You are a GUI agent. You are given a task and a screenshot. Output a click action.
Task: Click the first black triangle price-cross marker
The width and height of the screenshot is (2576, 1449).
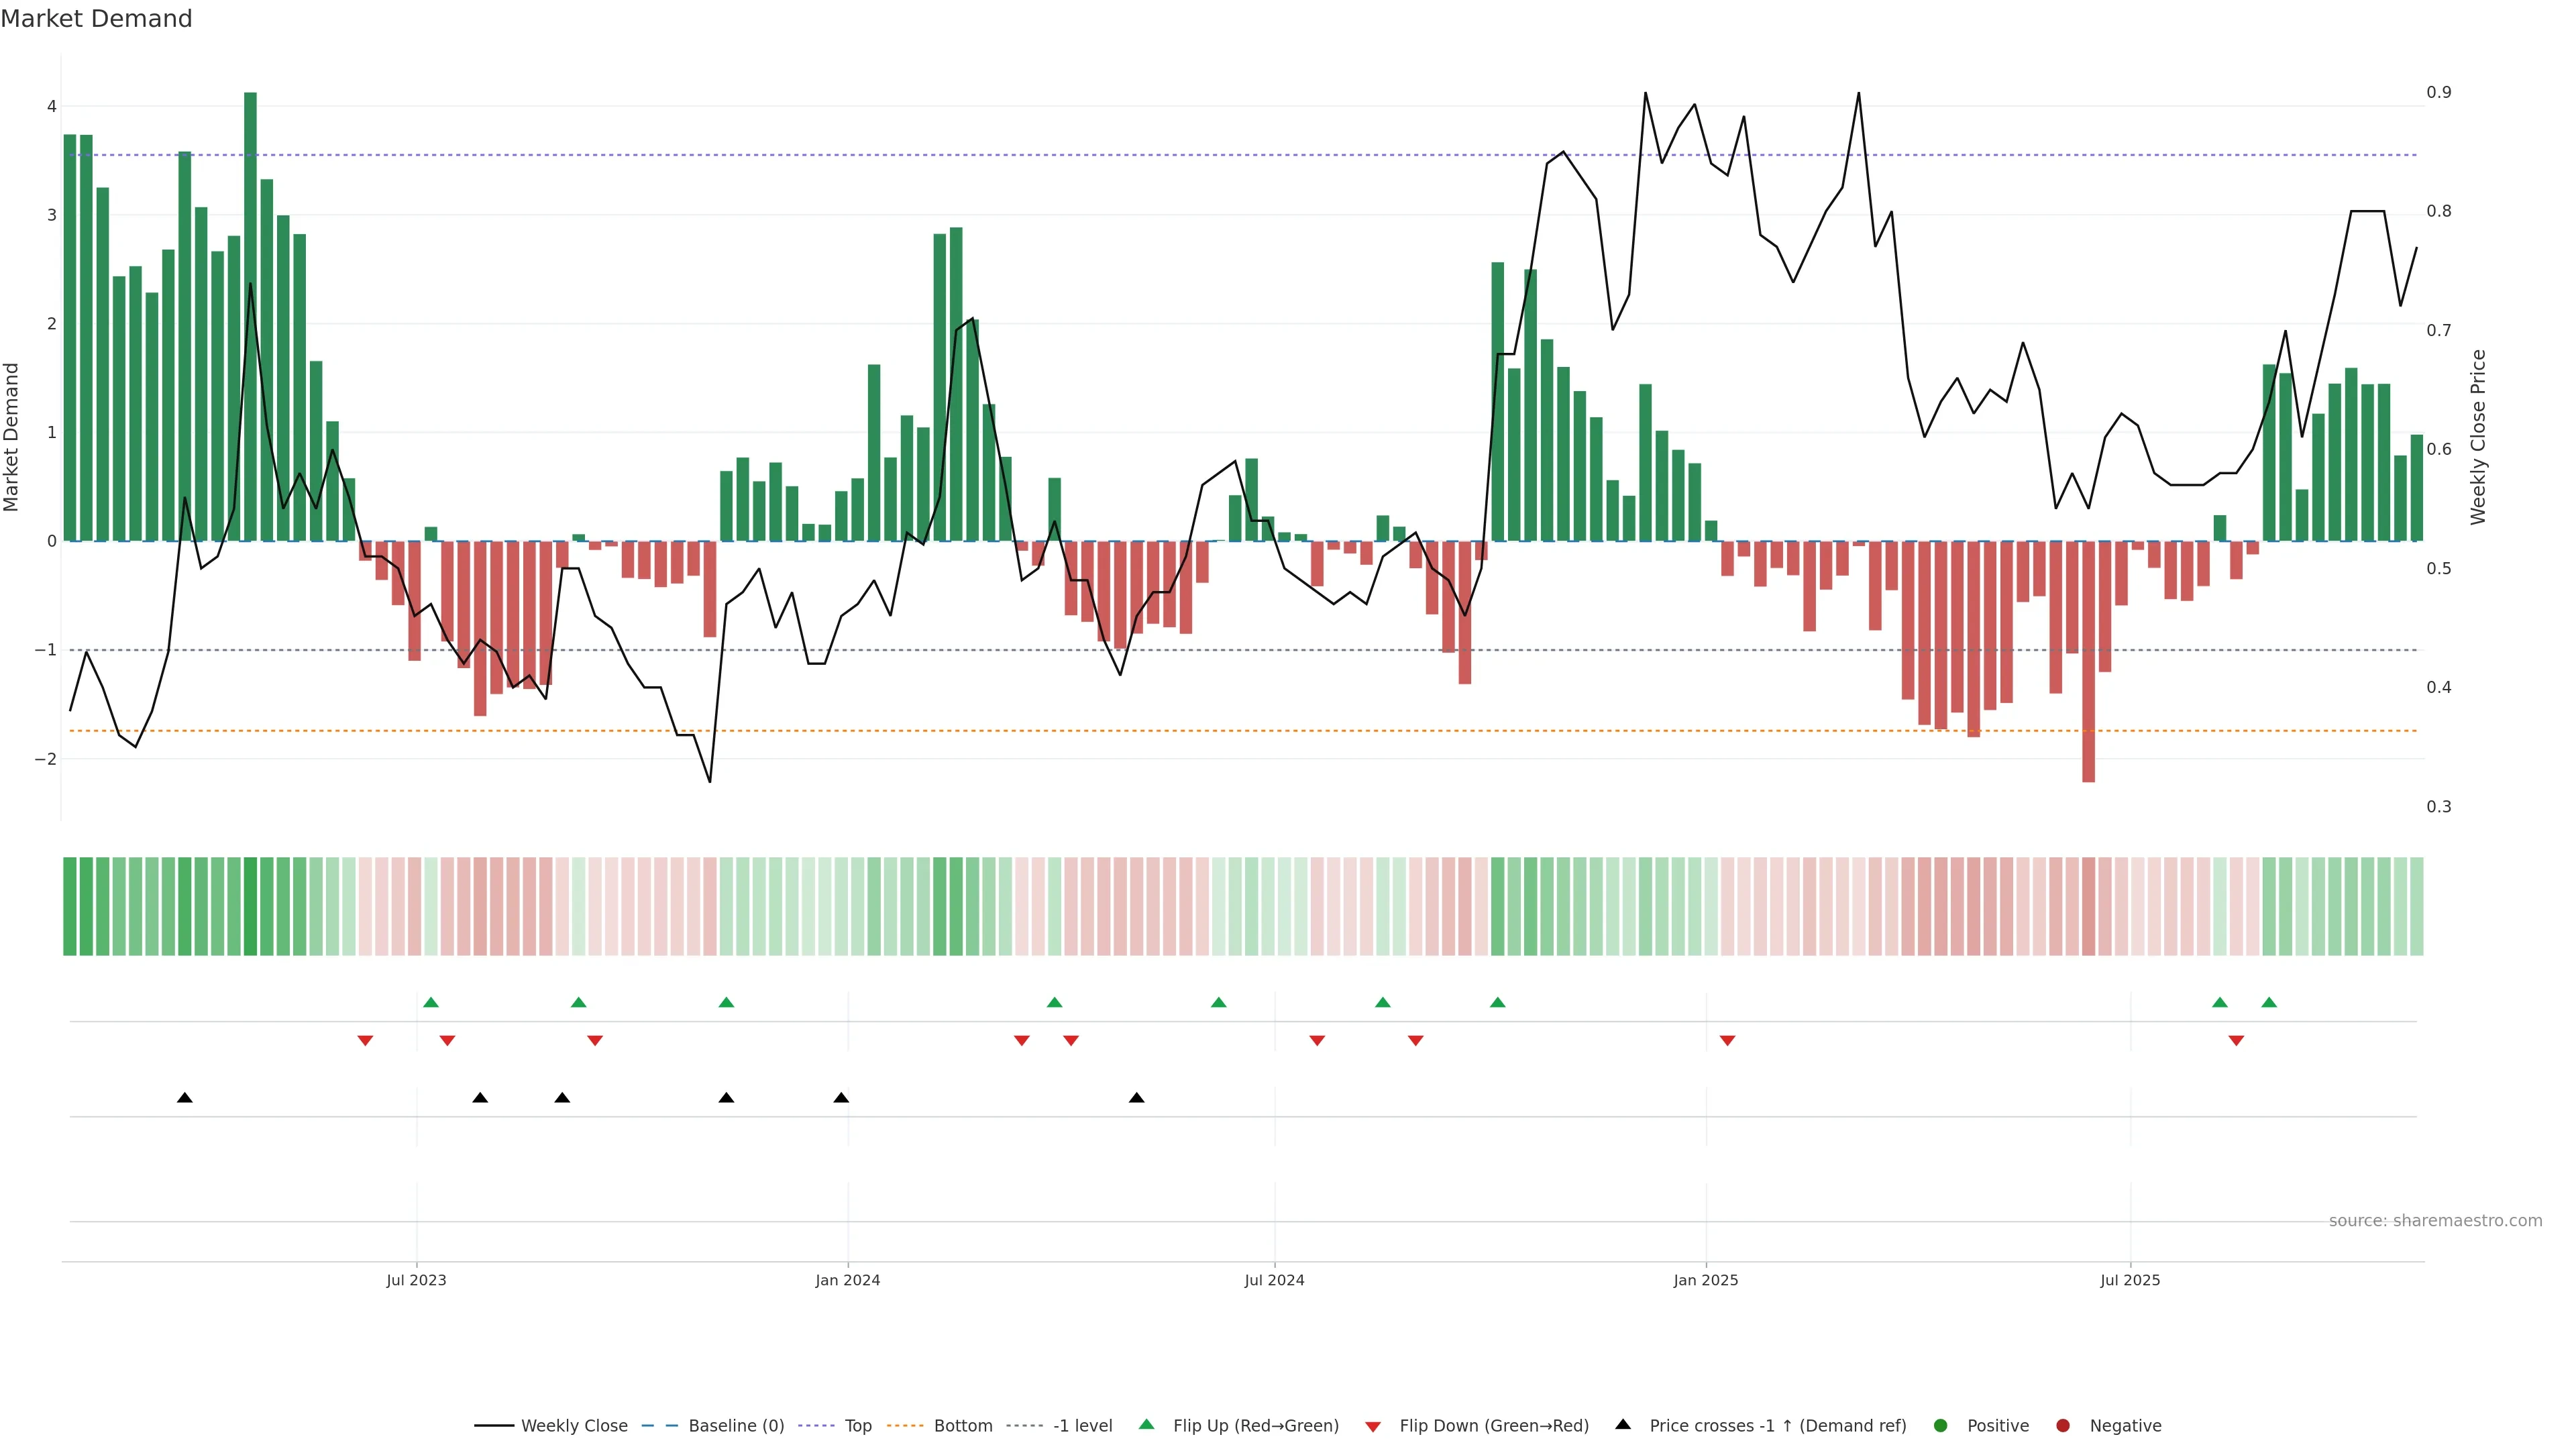pyautogui.click(x=185, y=1098)
